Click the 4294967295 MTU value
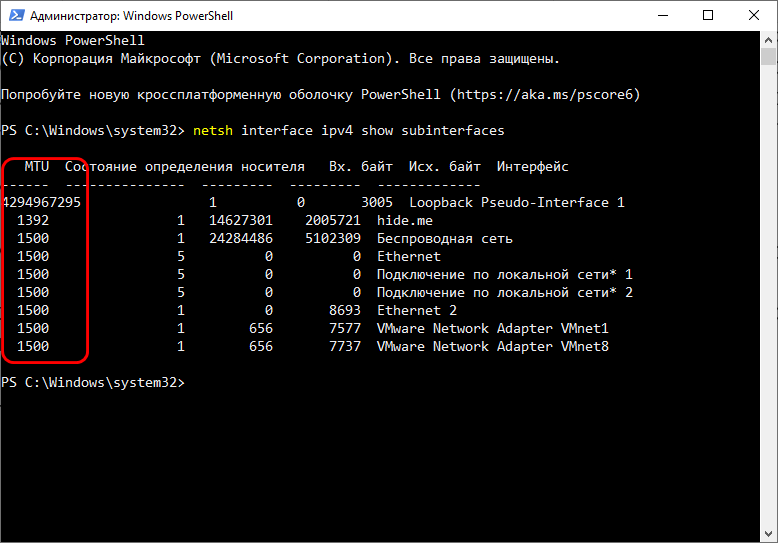Image resolution: width=778 pixels, height=543 pixels. tap(41, 203)
